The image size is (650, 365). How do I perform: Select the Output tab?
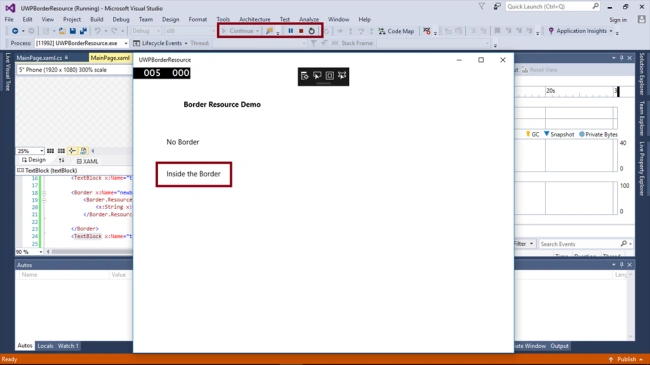pyautogui.click(x=559, y=346)
